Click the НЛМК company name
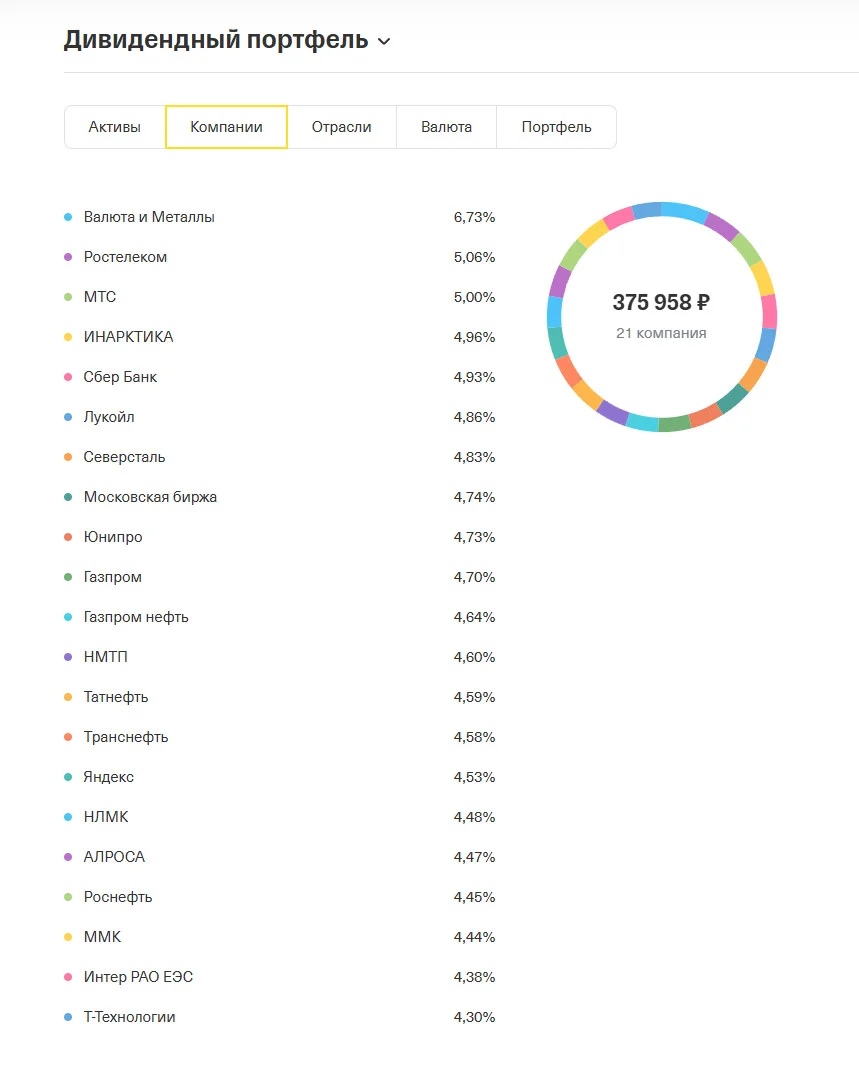This screenshot has height=1065, width=859. 106,817
